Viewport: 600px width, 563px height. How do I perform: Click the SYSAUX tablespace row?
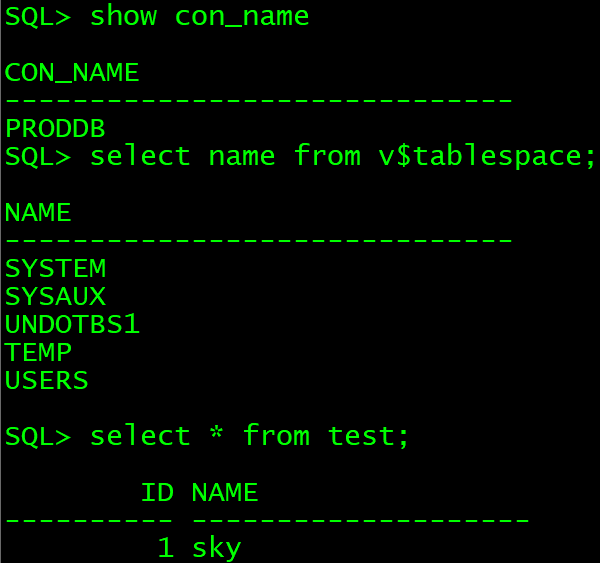[x=55, y=297]
